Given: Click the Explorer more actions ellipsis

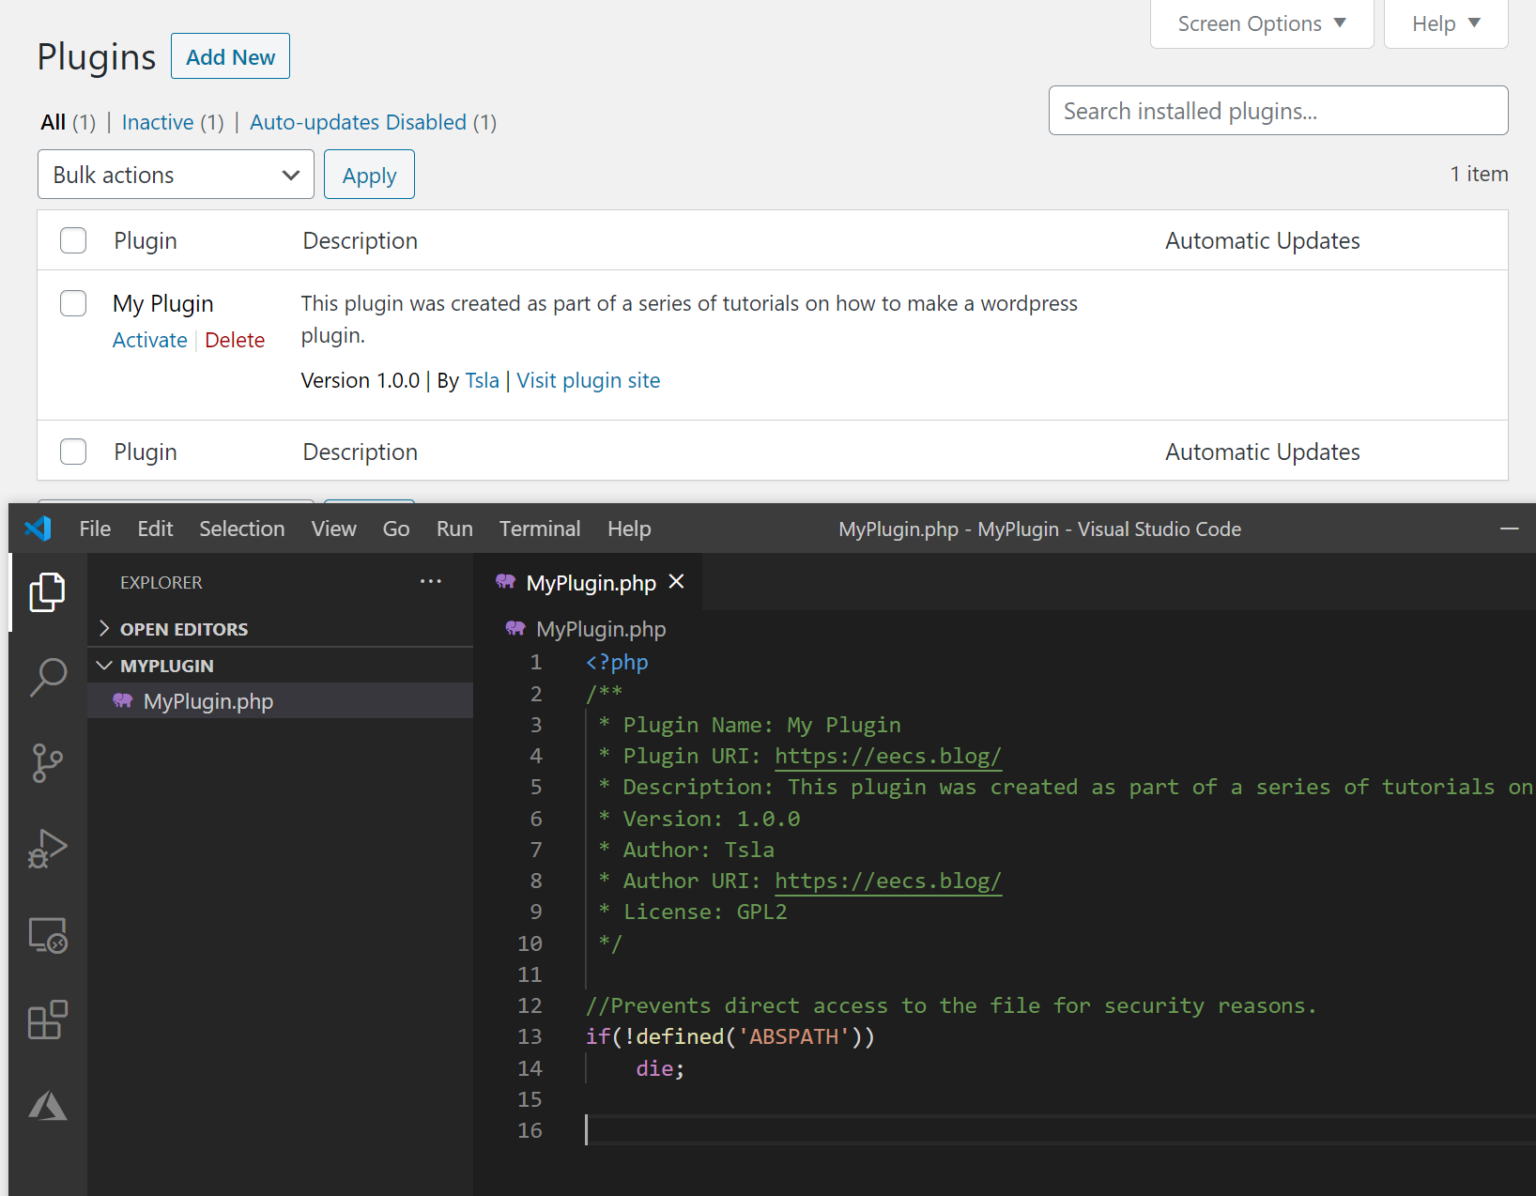Looking at the screenshot, I should [430, 581].
